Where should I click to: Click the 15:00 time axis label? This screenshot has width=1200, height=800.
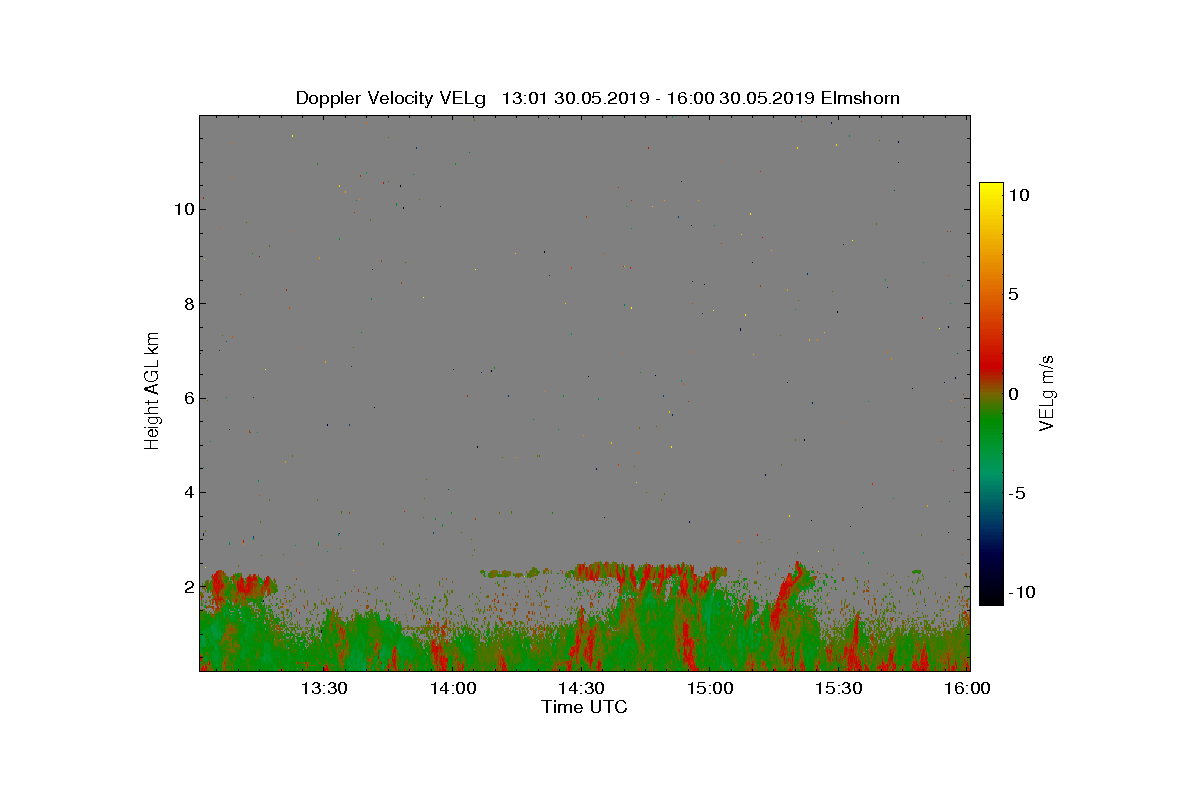(711, 689)
